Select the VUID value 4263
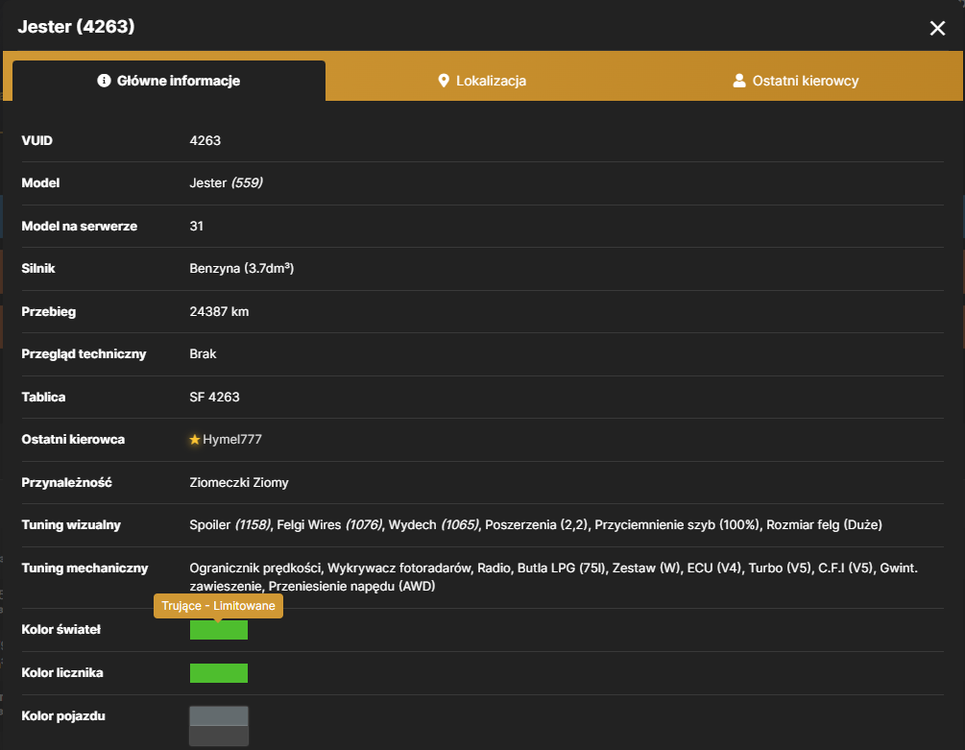The width and height of the screenshot is (965, 750). (205, 140)
